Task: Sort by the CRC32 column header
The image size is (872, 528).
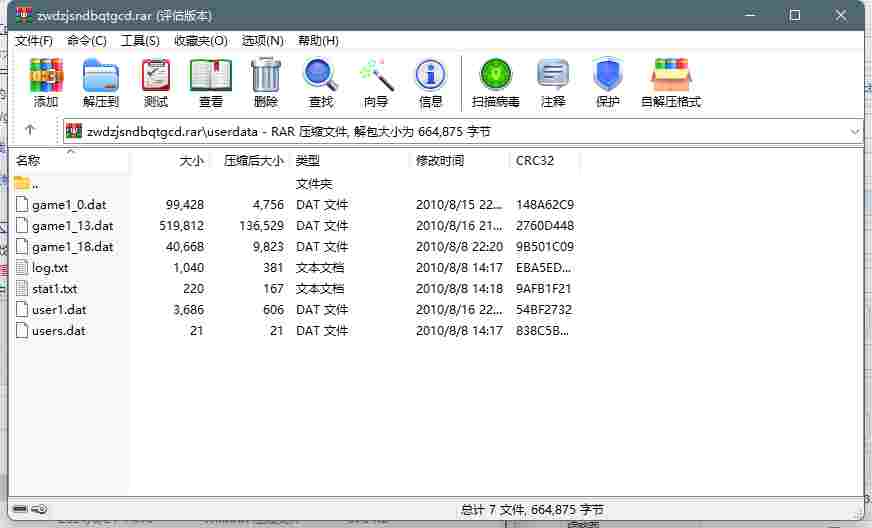Action: coord(544,161)
